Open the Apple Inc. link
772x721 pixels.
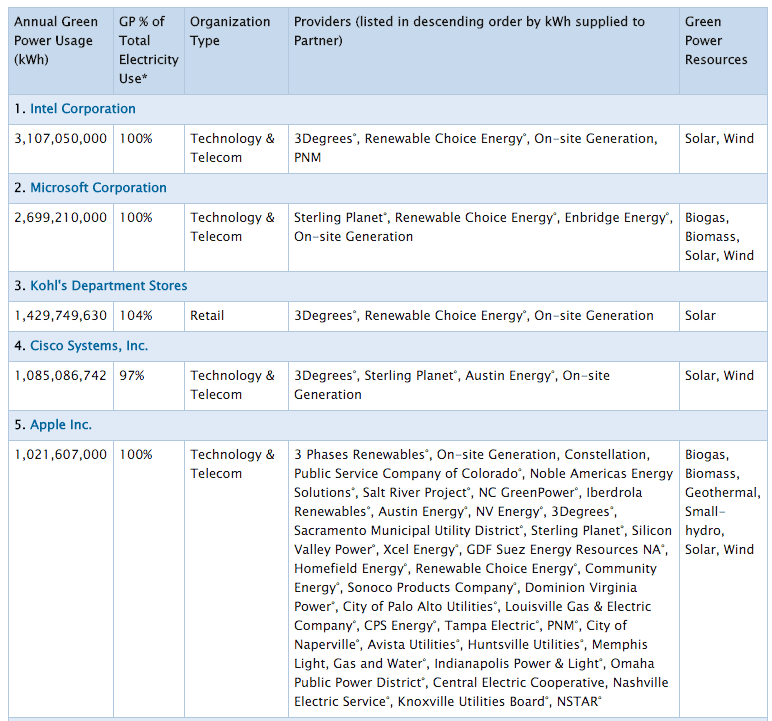(x=61, y=425)
